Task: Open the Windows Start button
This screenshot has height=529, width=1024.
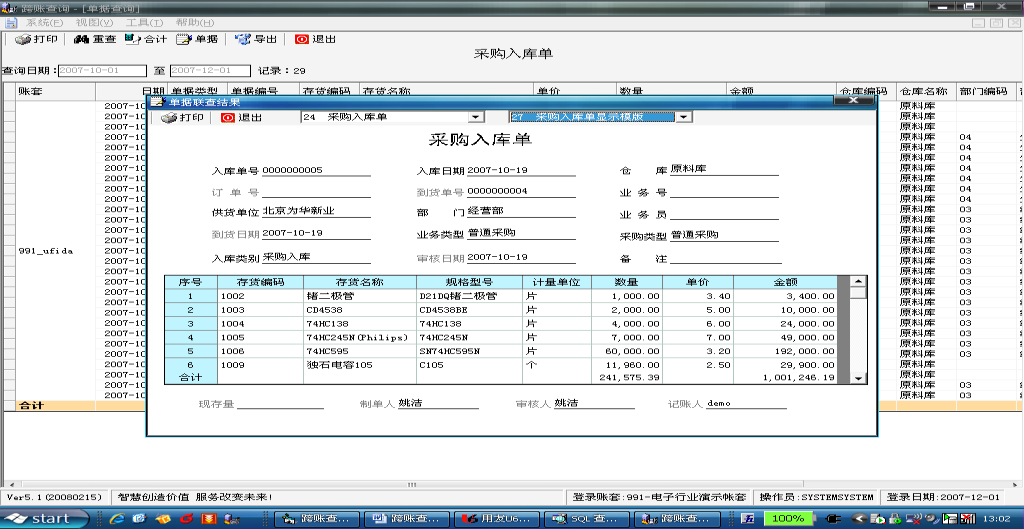Action: pyautogui.click(x=38, y=518)
